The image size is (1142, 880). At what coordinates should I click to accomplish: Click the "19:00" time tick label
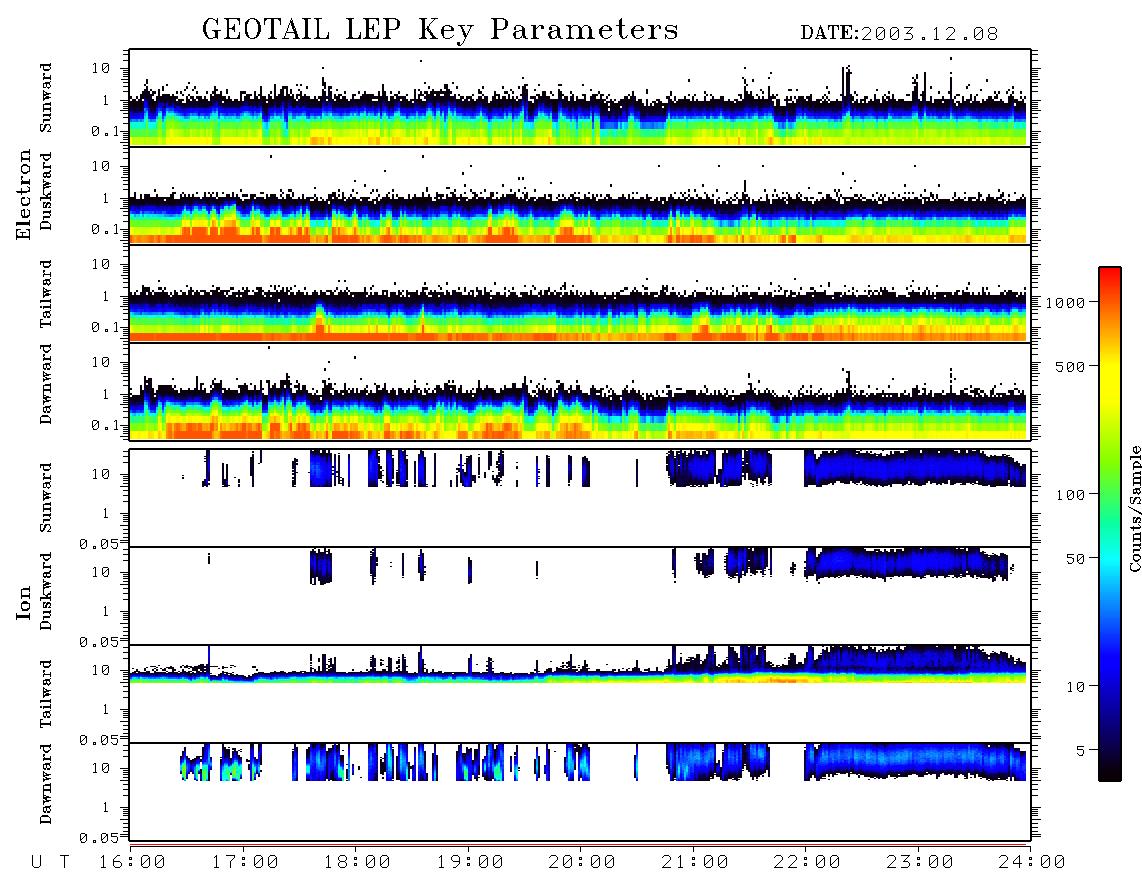click(470, 862)
